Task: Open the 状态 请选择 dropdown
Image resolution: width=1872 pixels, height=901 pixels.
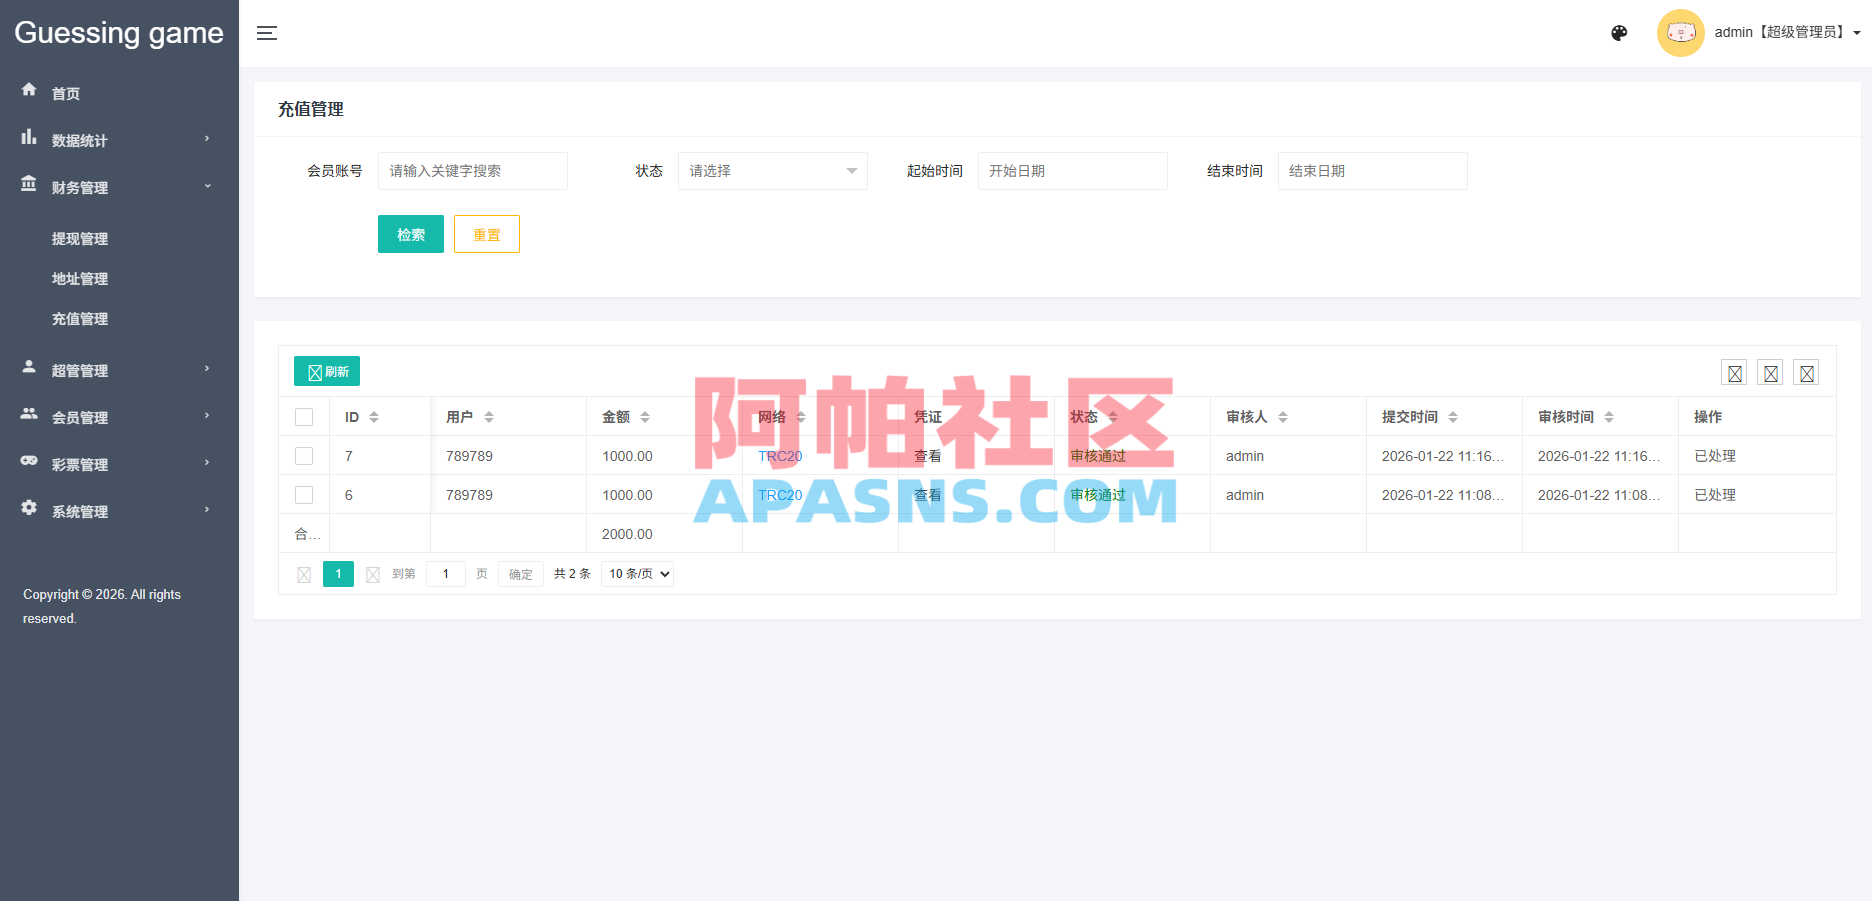Action: (x=772, y=171)
